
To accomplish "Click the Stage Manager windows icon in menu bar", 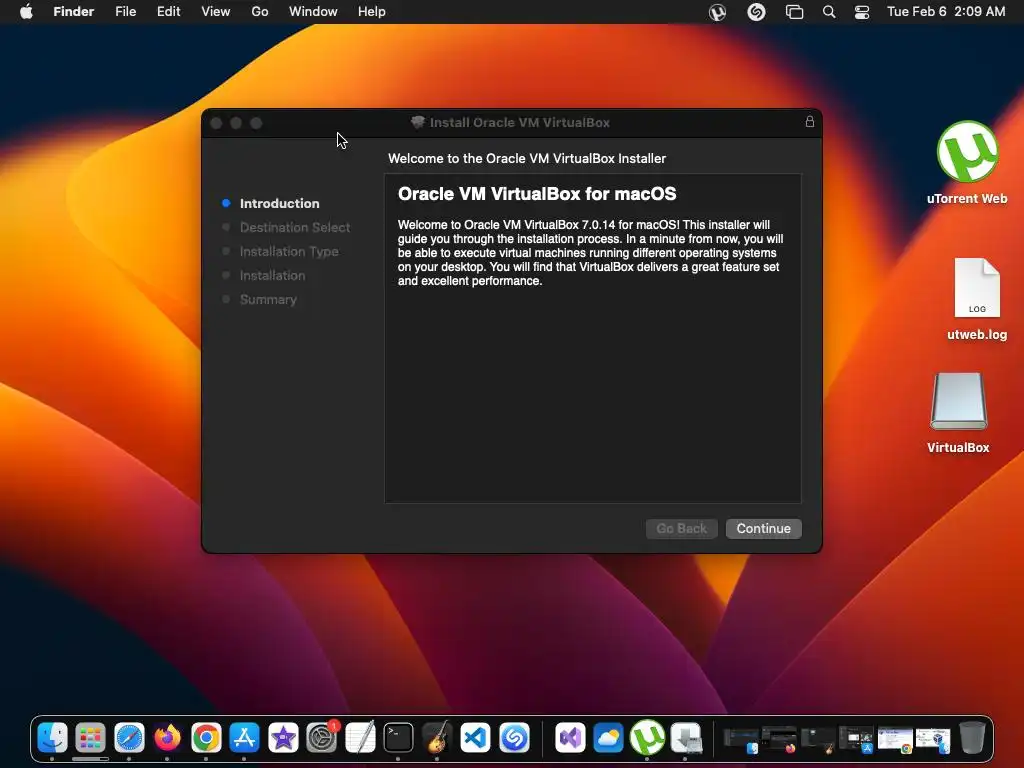I will point(794,12).
